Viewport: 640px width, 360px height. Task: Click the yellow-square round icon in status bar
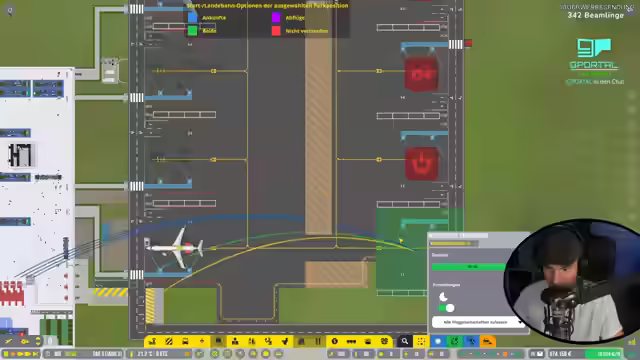[x=266, y=354]
